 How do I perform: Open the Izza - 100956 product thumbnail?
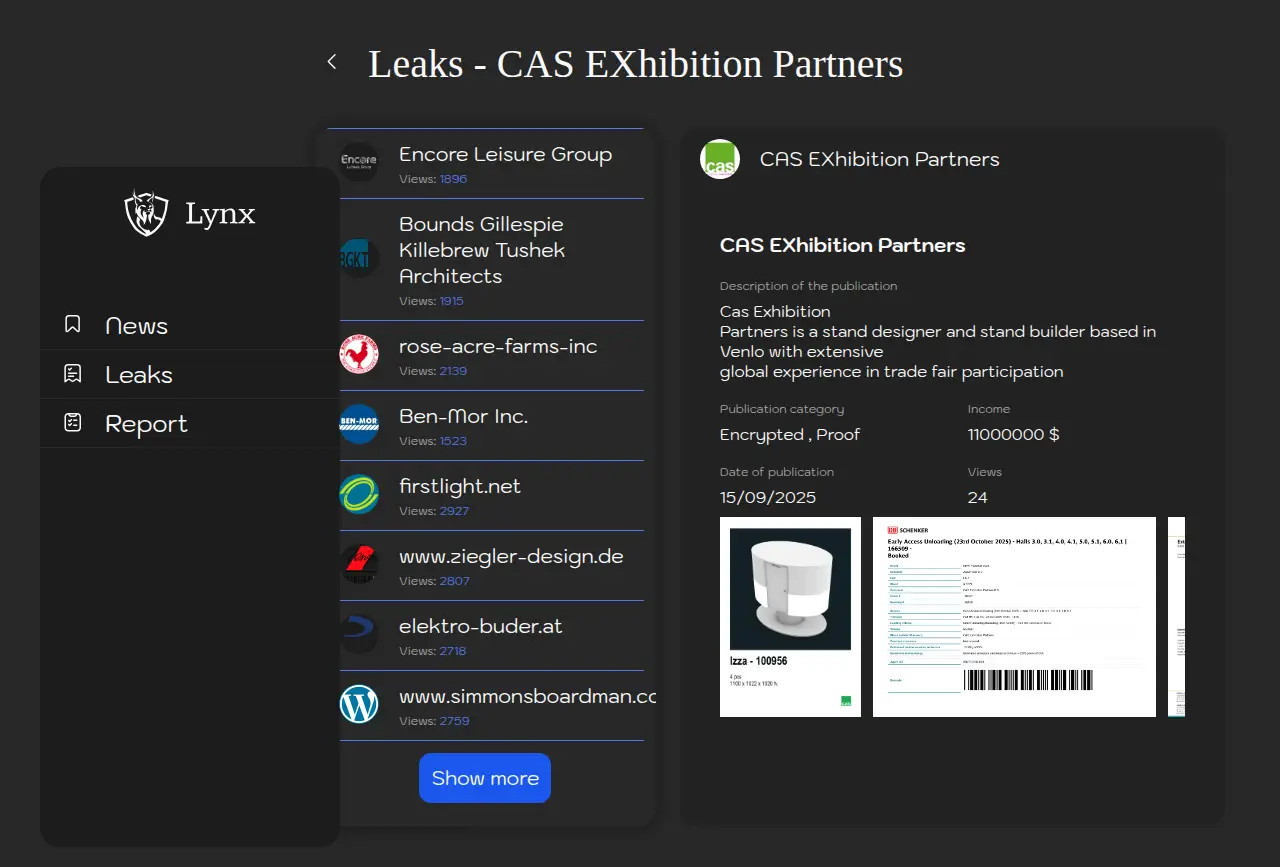pyautogui.click(x=790, y=616)
